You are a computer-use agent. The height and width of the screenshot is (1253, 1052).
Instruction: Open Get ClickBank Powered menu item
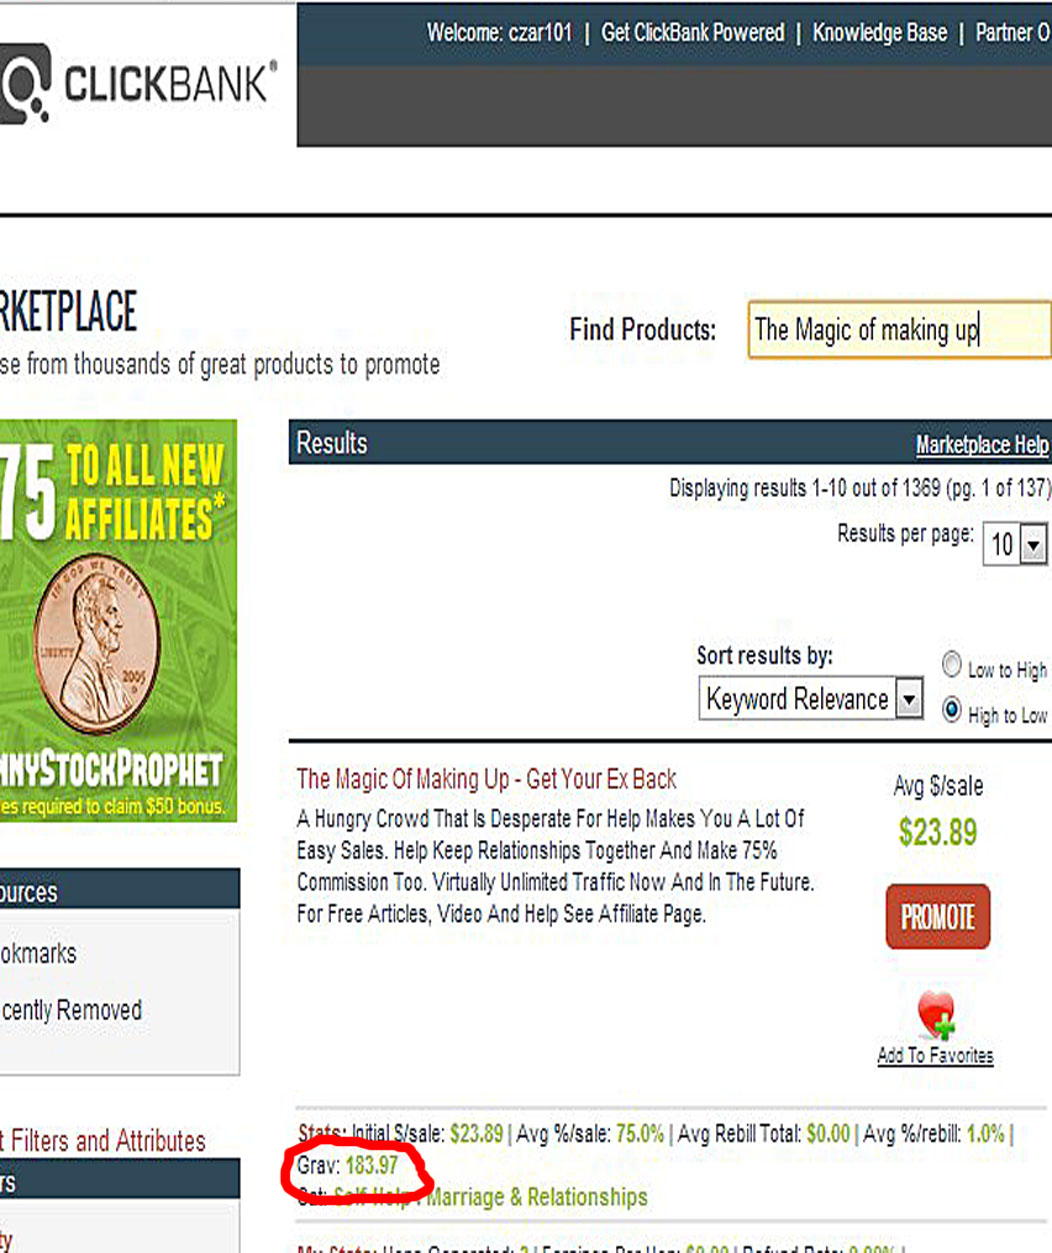pyautogui.click(x=693, y=33)
